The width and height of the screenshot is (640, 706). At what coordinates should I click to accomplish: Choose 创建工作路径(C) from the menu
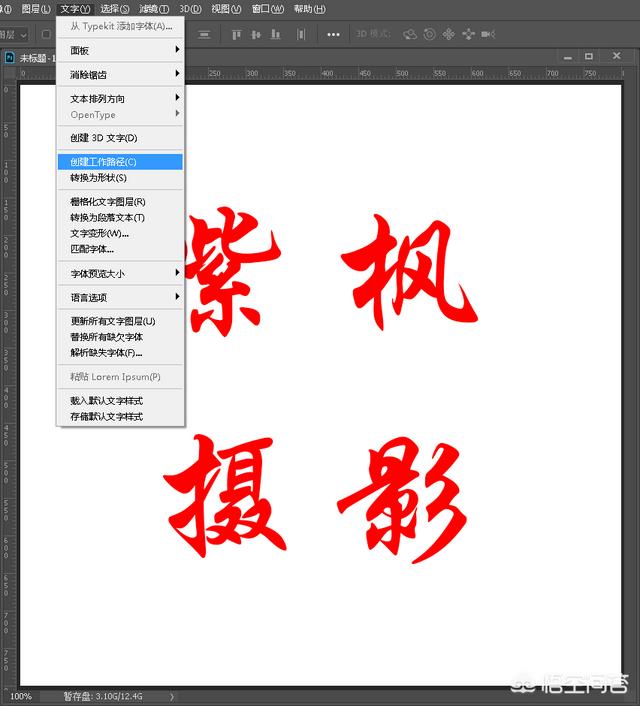tap(120, 162)
